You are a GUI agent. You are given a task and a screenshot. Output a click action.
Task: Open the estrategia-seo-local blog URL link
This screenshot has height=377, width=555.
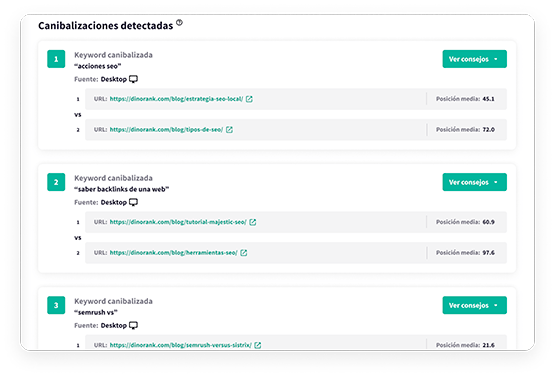point(176,99)
